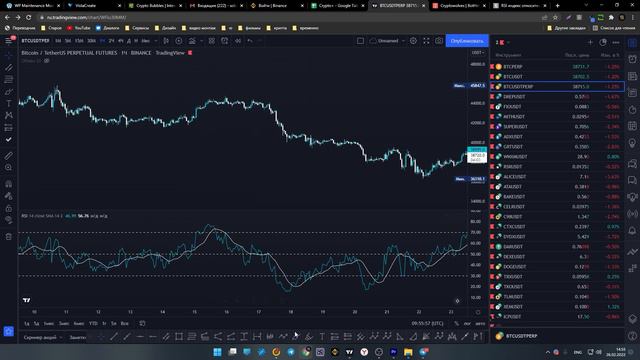
Task: Open Telegram from the taskbar
Action: [291, 352]
